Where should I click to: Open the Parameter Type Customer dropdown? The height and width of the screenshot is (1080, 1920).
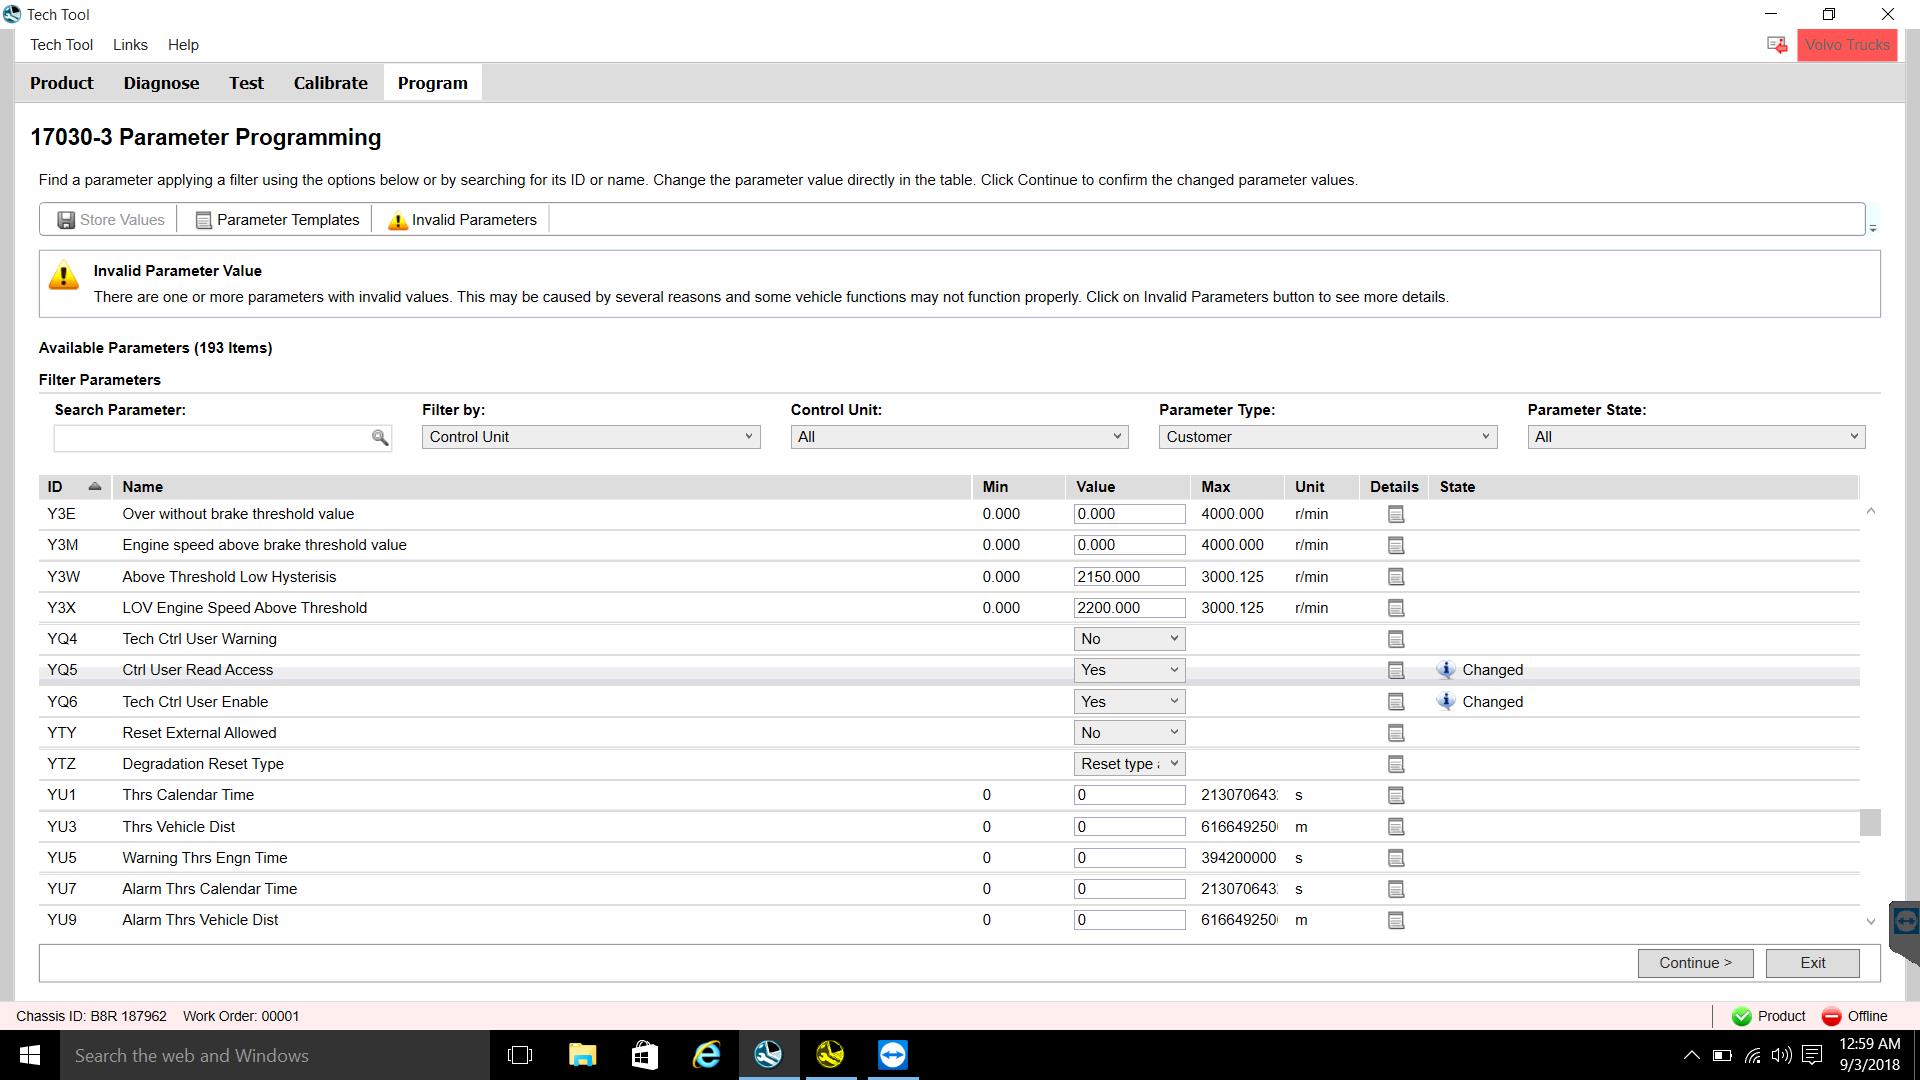pos(1327,437)
